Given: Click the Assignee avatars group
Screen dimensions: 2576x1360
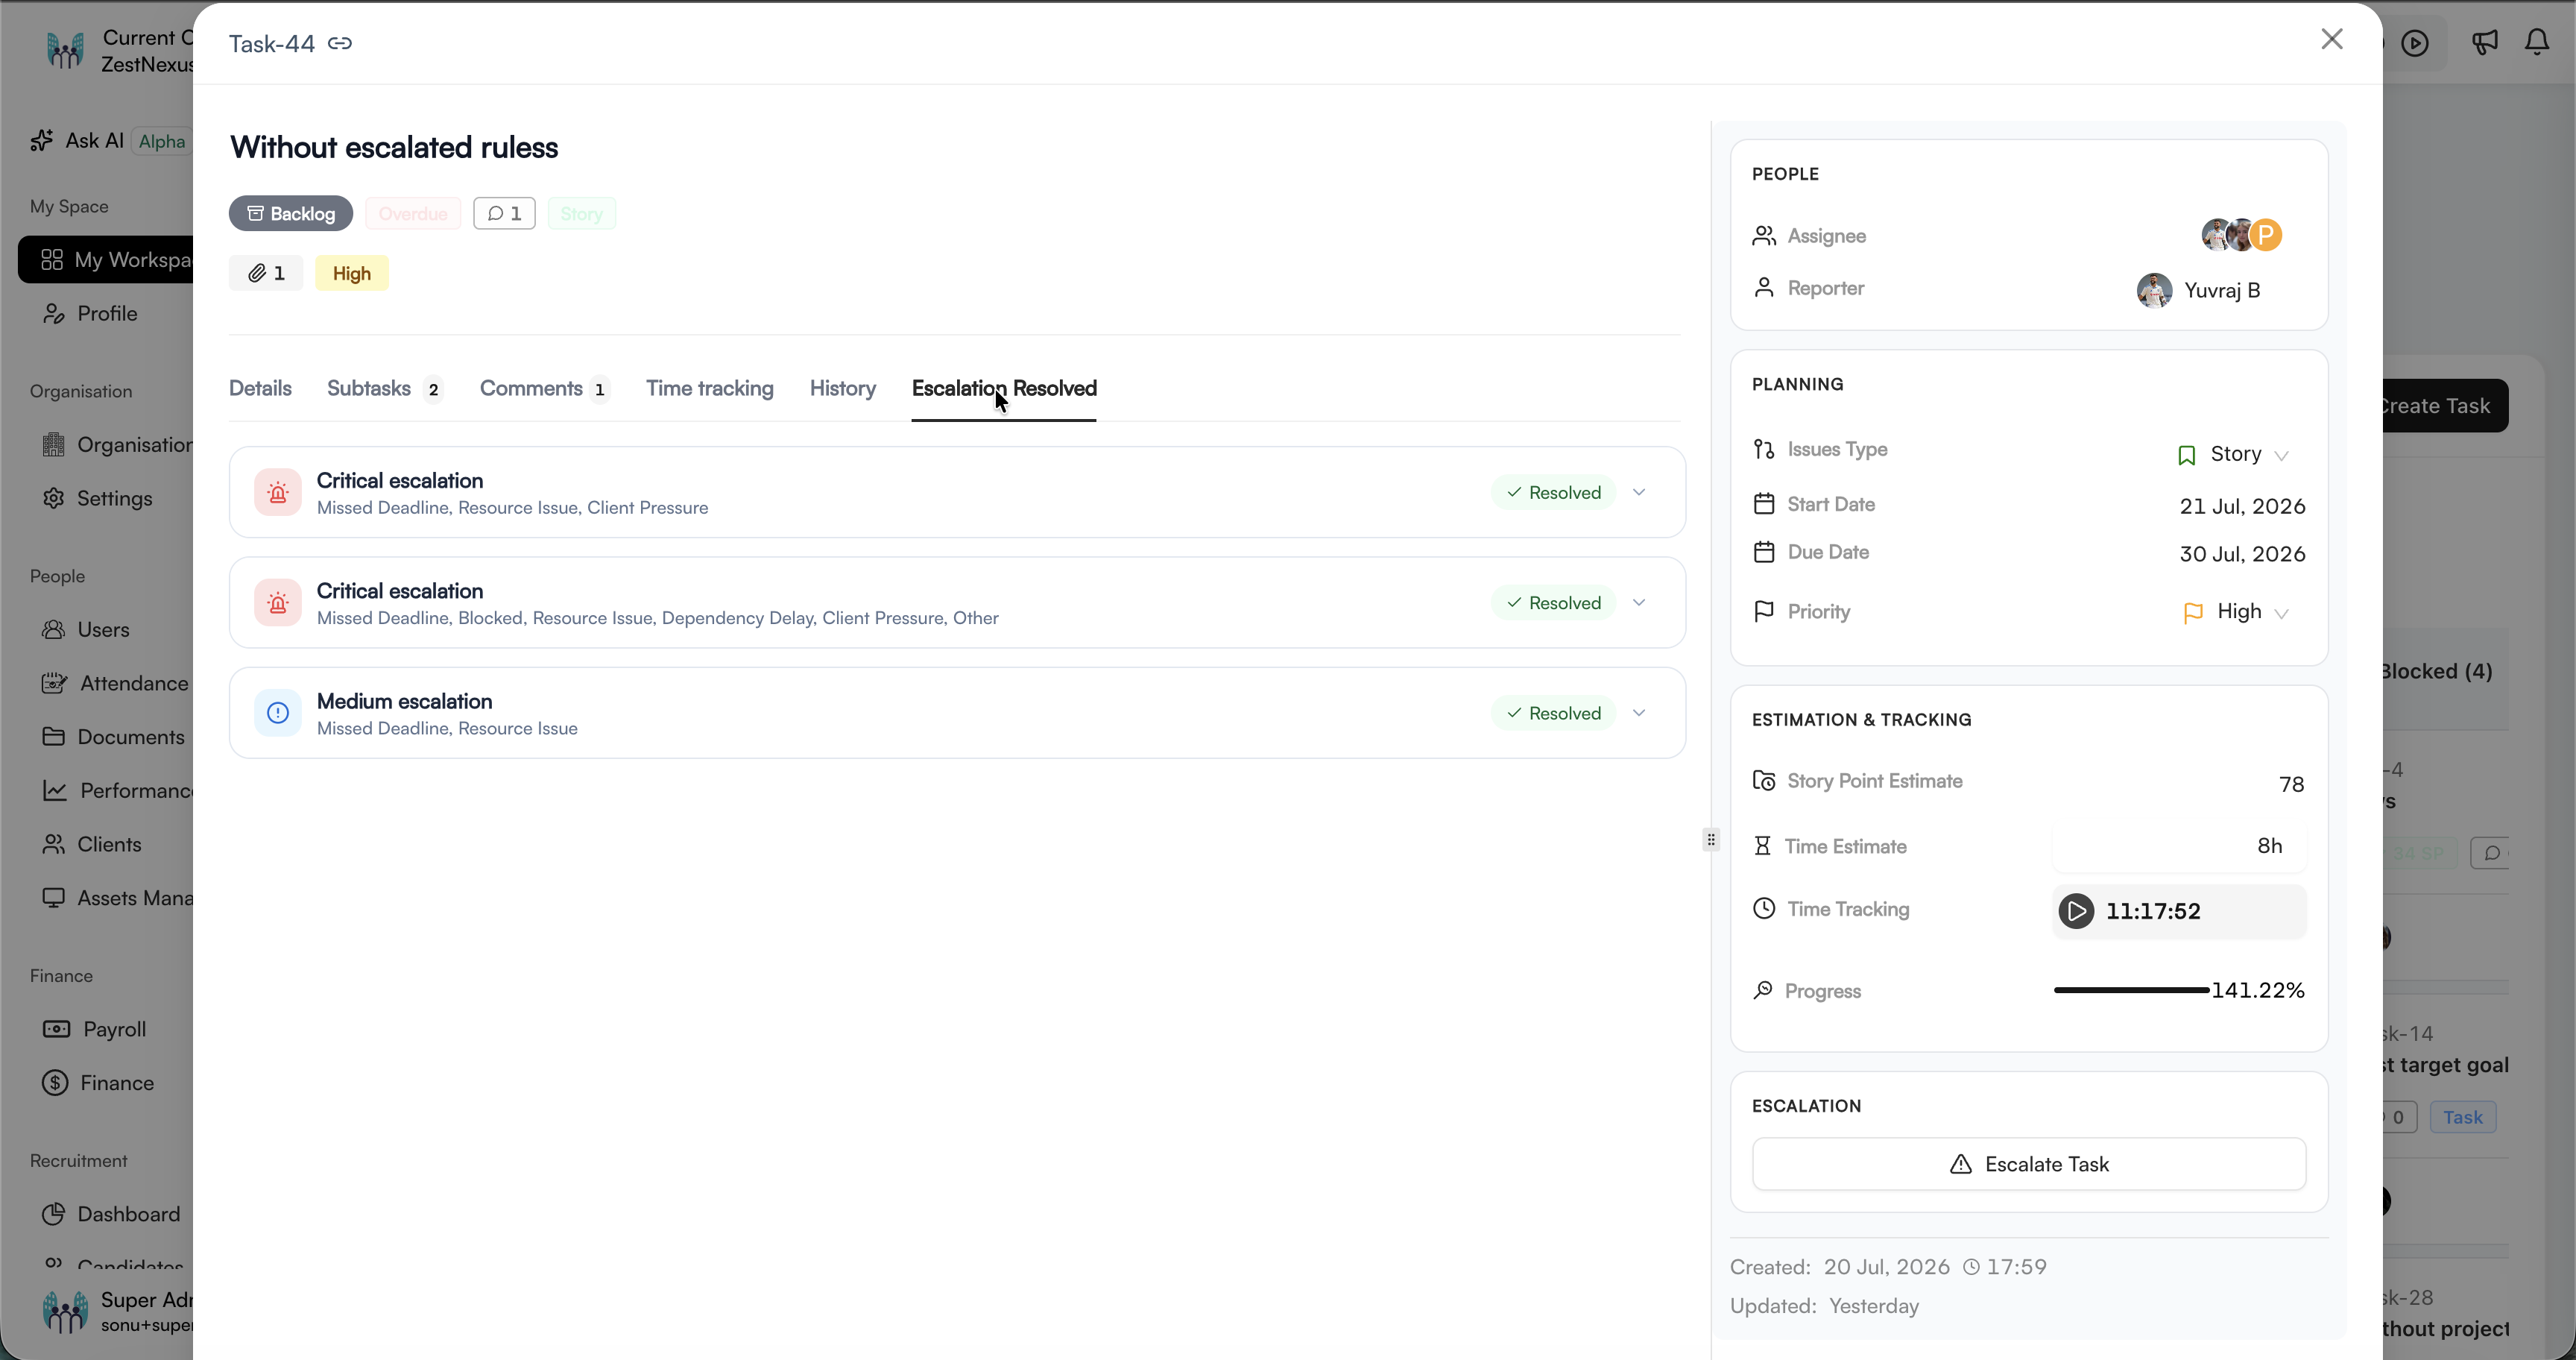Looking at the screenshot, I should tap(2241, 235).
